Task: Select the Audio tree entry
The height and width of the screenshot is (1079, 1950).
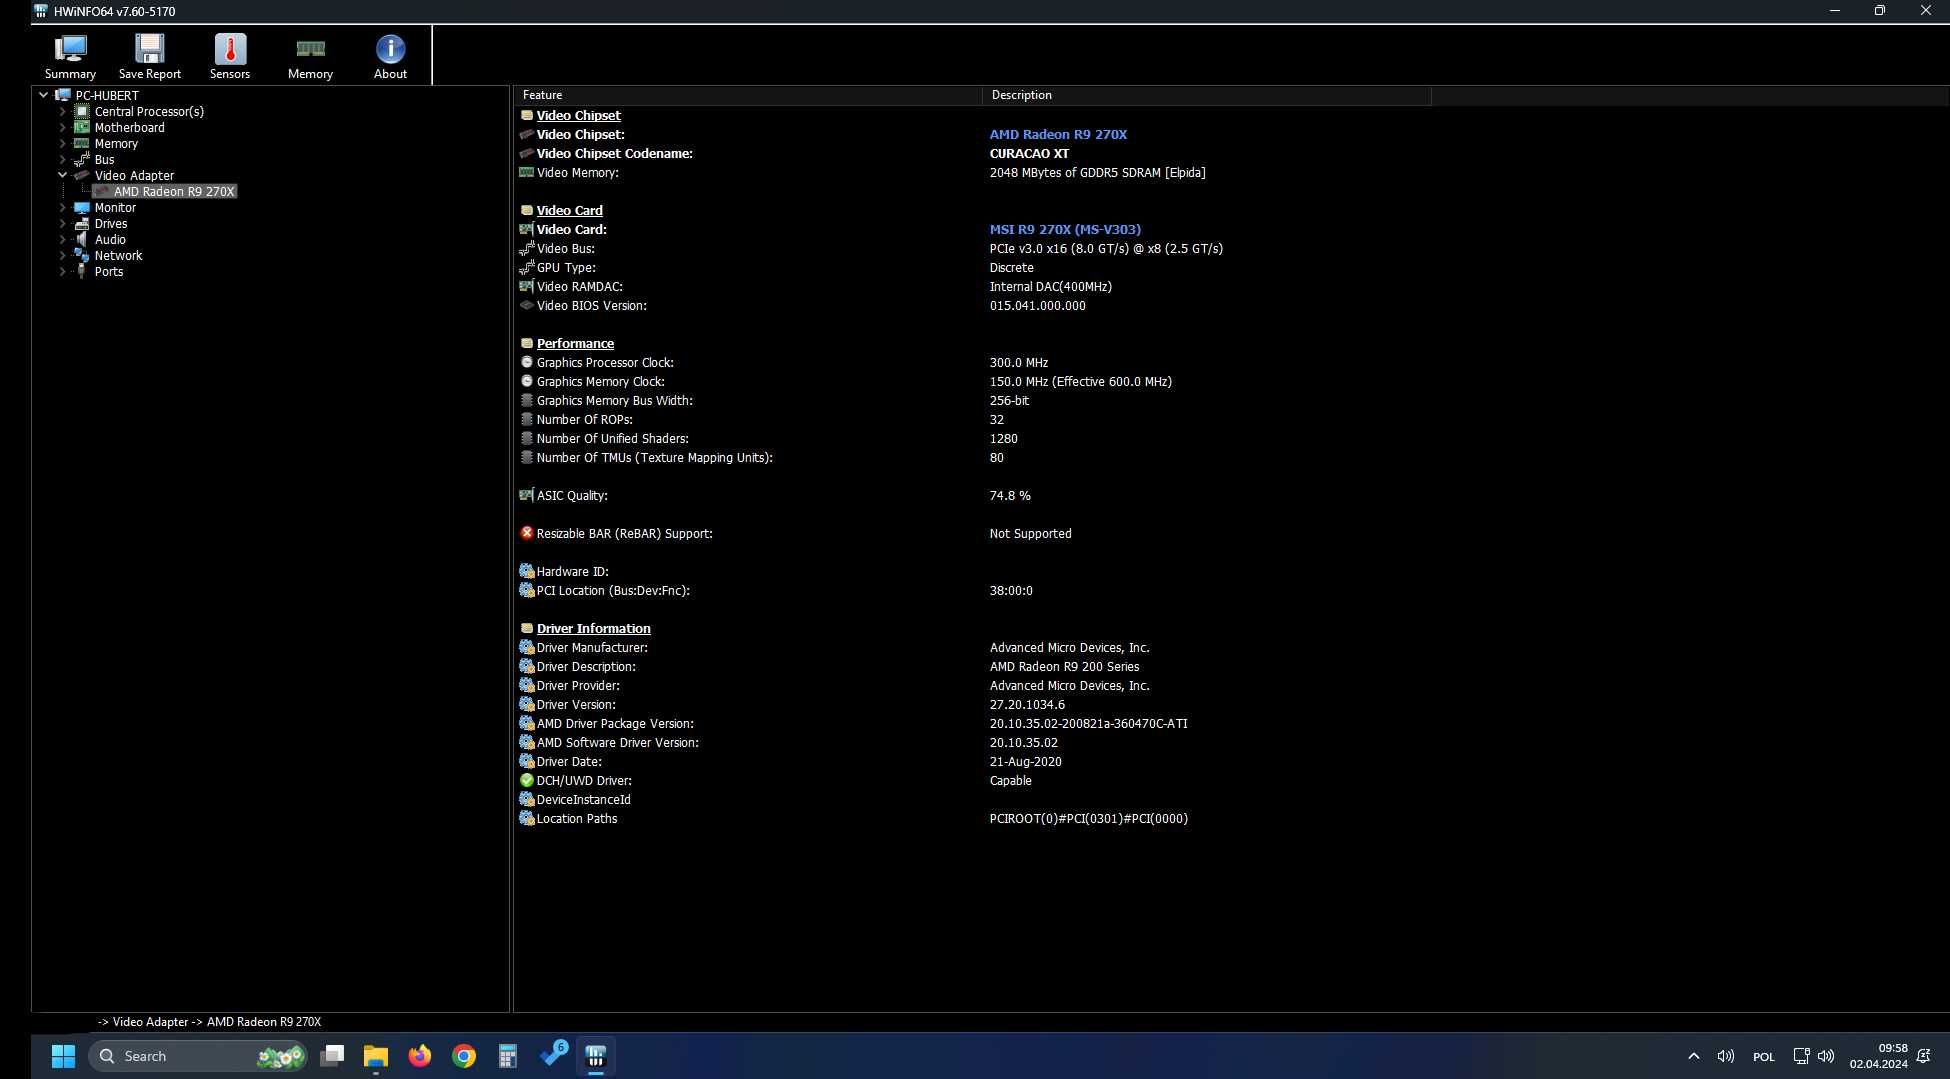Action: pyautogui.click(x=110, y=239)
